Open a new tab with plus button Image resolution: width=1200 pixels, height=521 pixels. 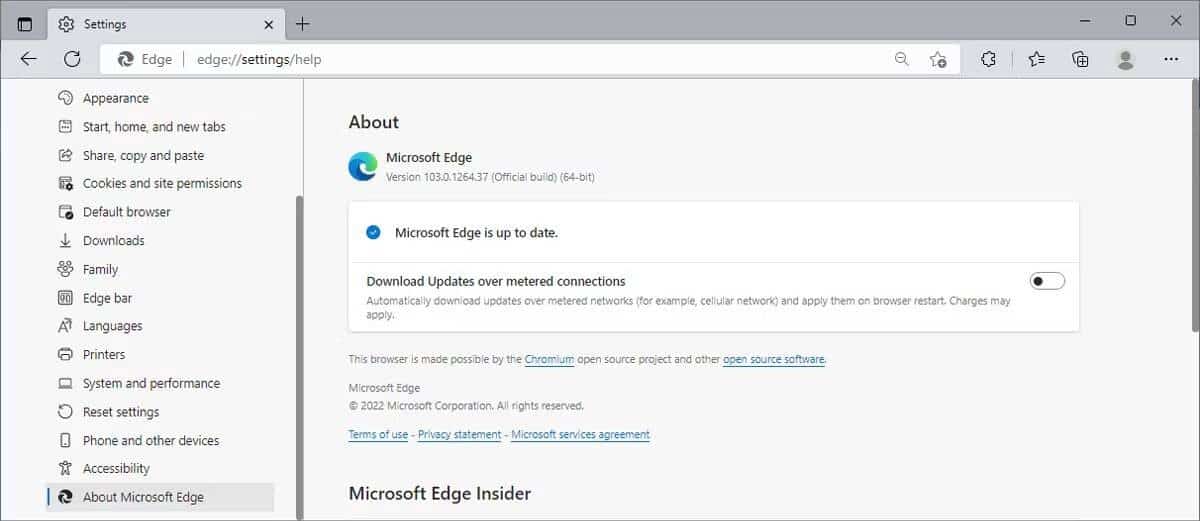coord(302,23)
